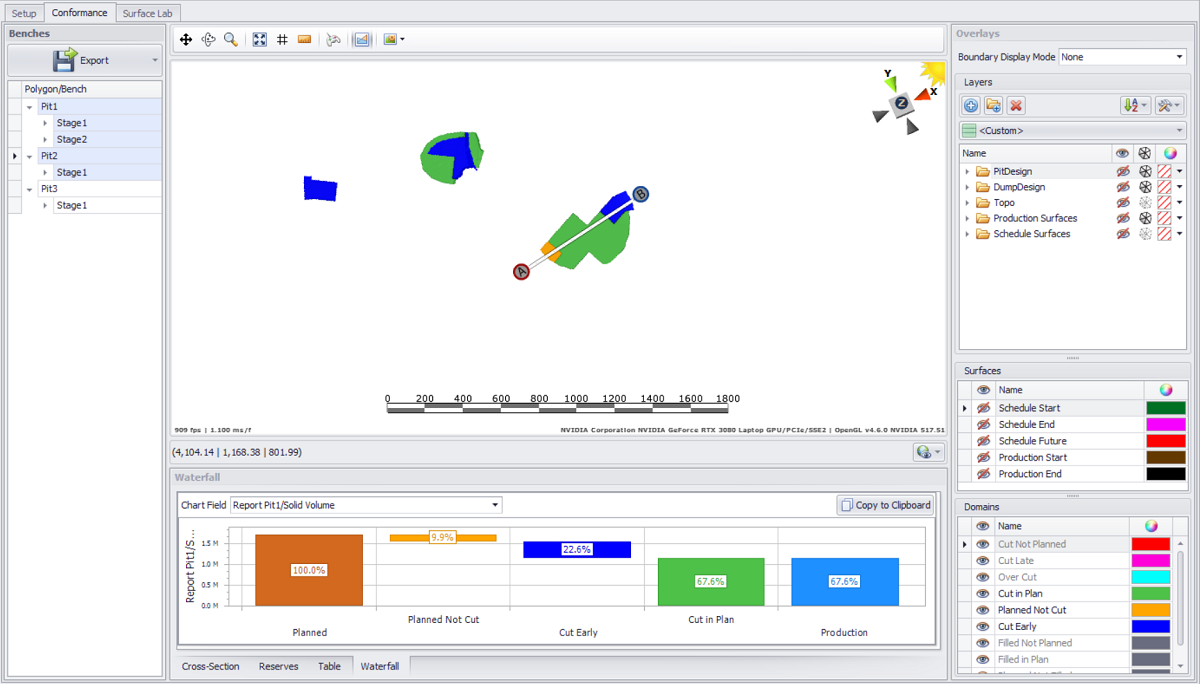Click the Layers Name column header
1200x684 pixels.
1035,154
